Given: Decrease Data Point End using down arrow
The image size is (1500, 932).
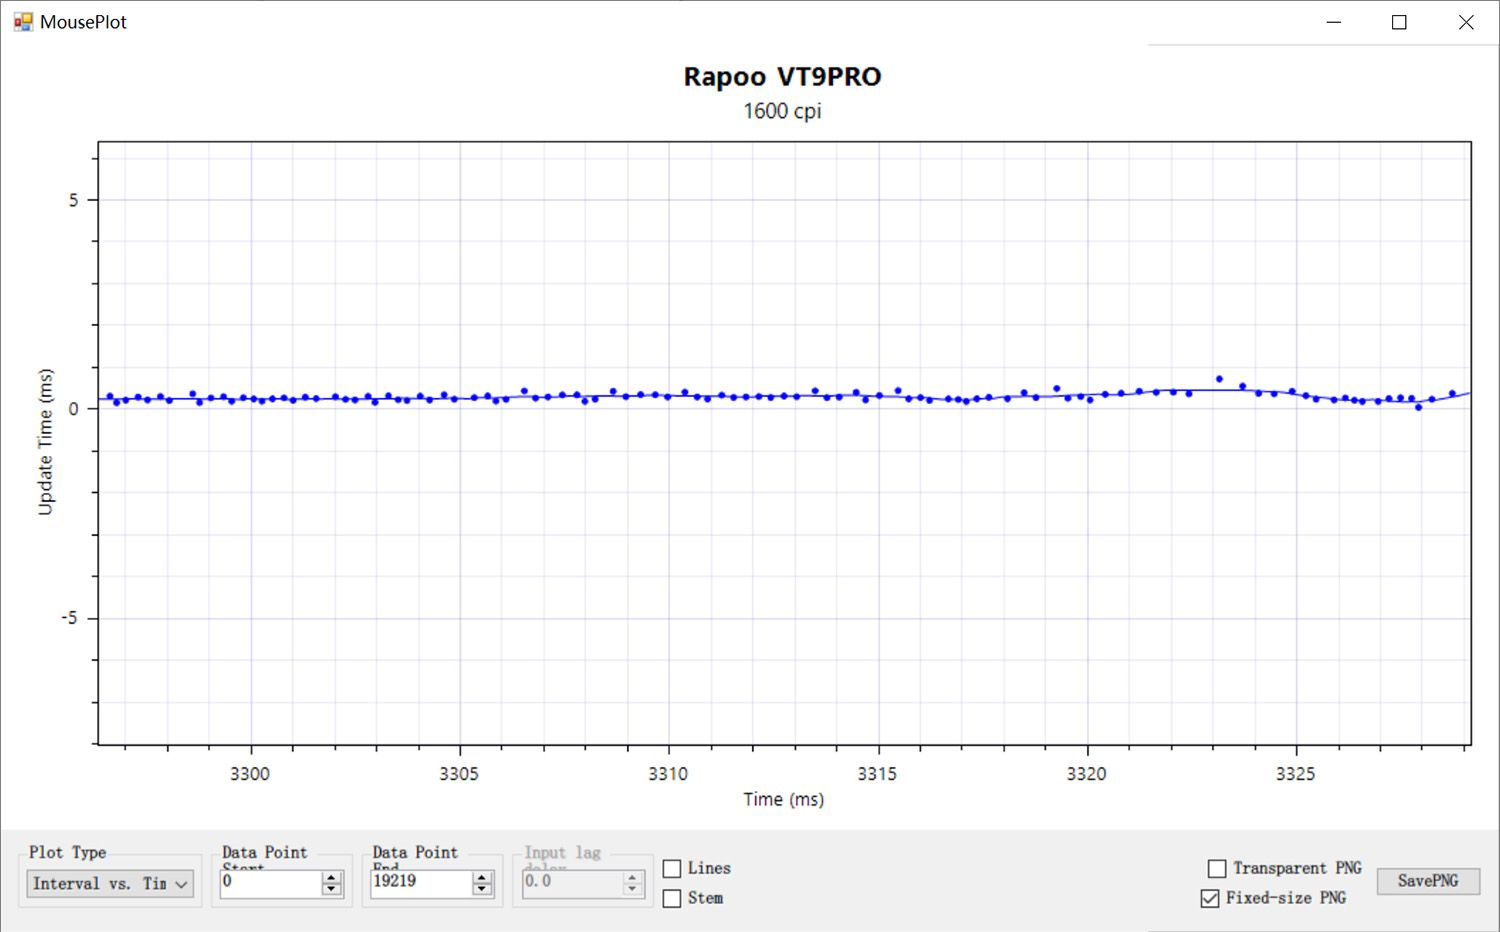Looking at the screenshot, I should pyautogui.click(x=482, y=889).
